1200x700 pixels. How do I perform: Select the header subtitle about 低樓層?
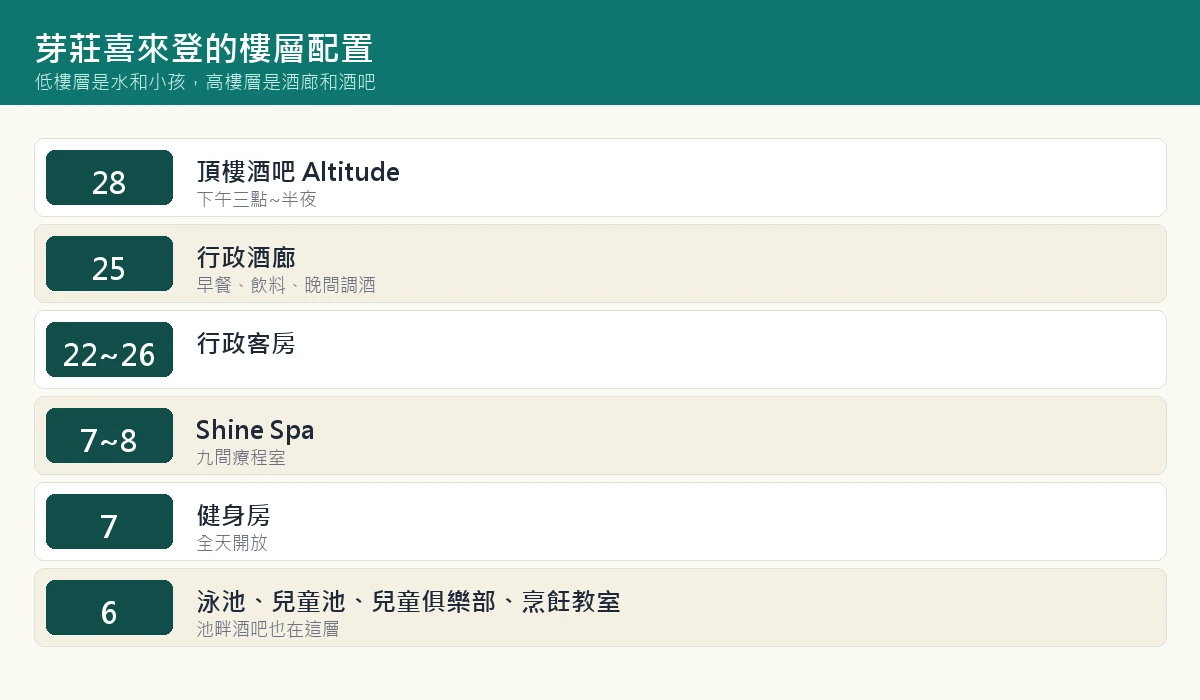pyautogui.click(x=205, y=82)
